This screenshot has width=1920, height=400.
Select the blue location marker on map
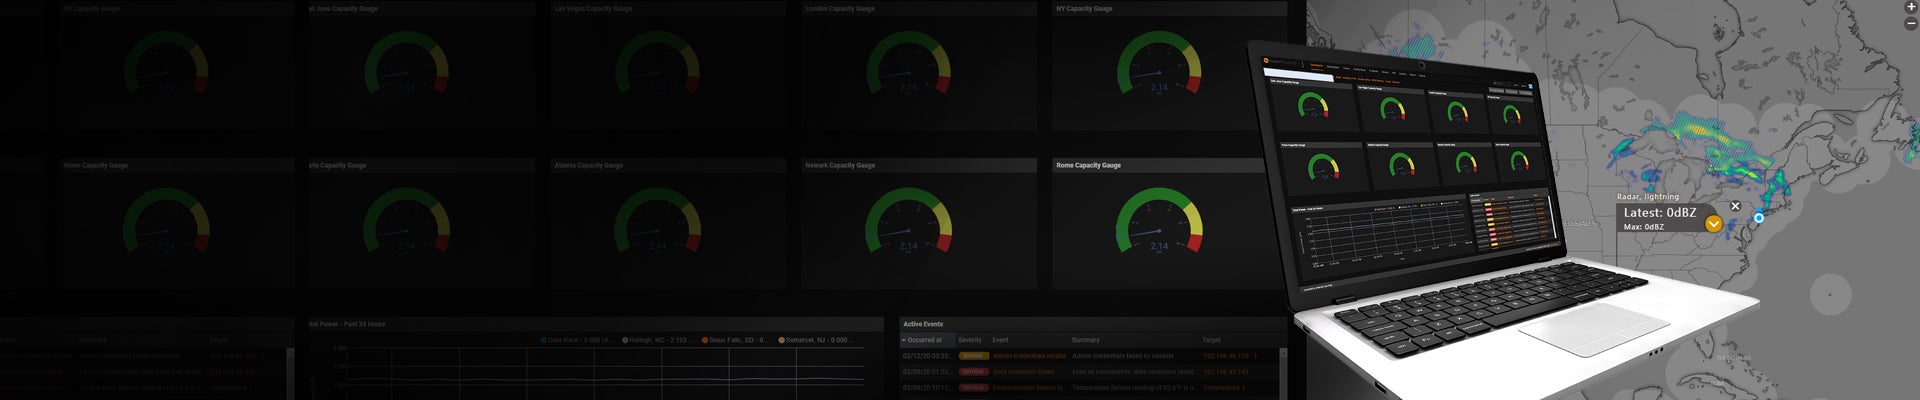(1759, 217)
